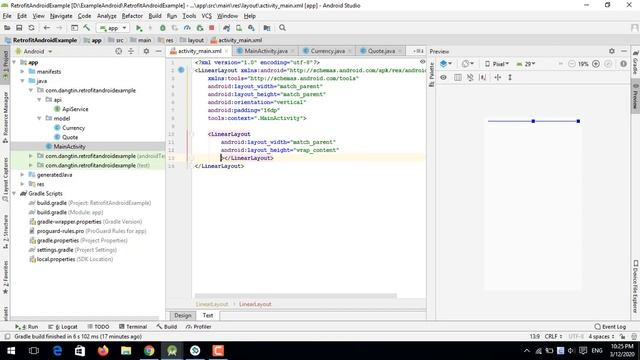Toggle Palette strip in preview
Screen dimensions: 640x360
431,76
